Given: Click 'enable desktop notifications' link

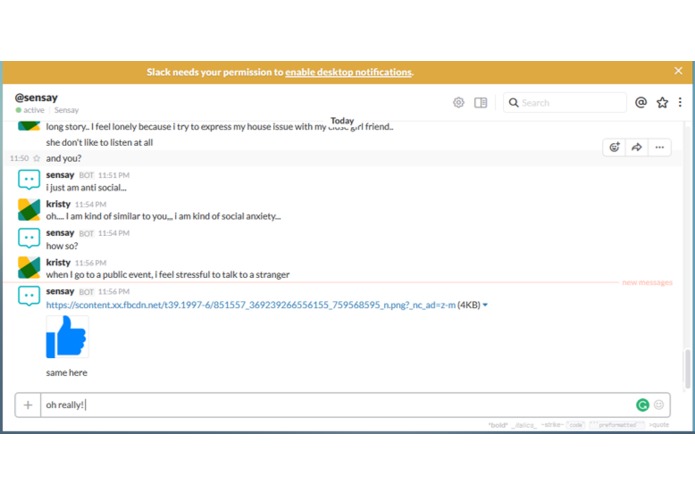Looking at the screenshot, I should 348,72.
